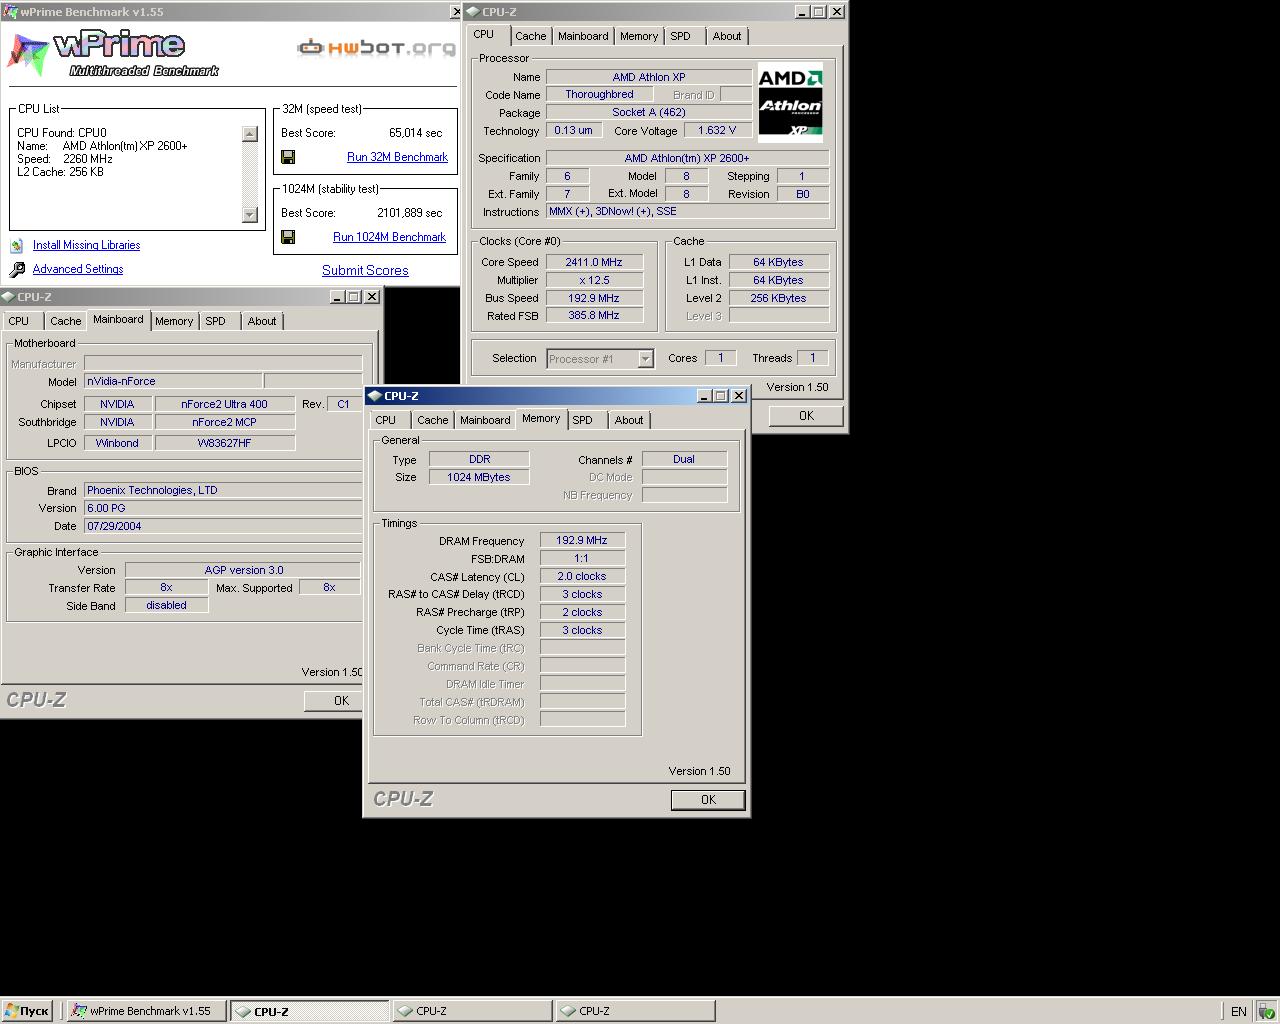
Task: Click OK in the CPU-Z memory window
Action: tap(708, 800)
